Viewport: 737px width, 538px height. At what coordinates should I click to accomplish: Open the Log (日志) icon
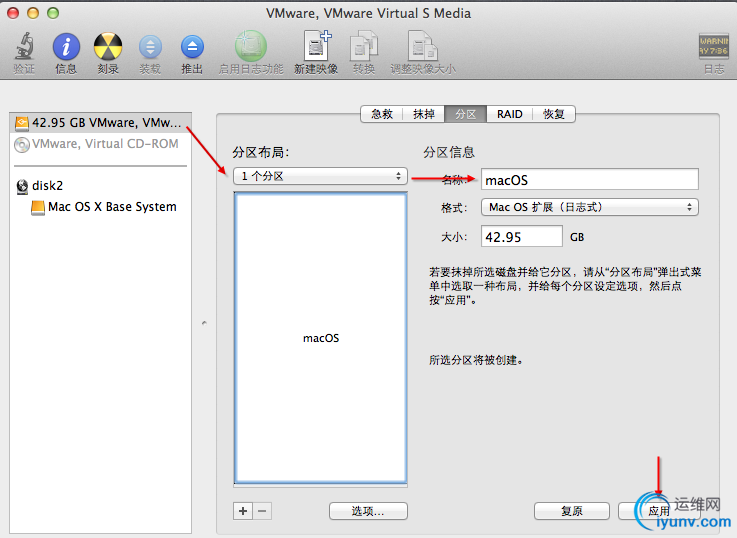coord(713,46)
